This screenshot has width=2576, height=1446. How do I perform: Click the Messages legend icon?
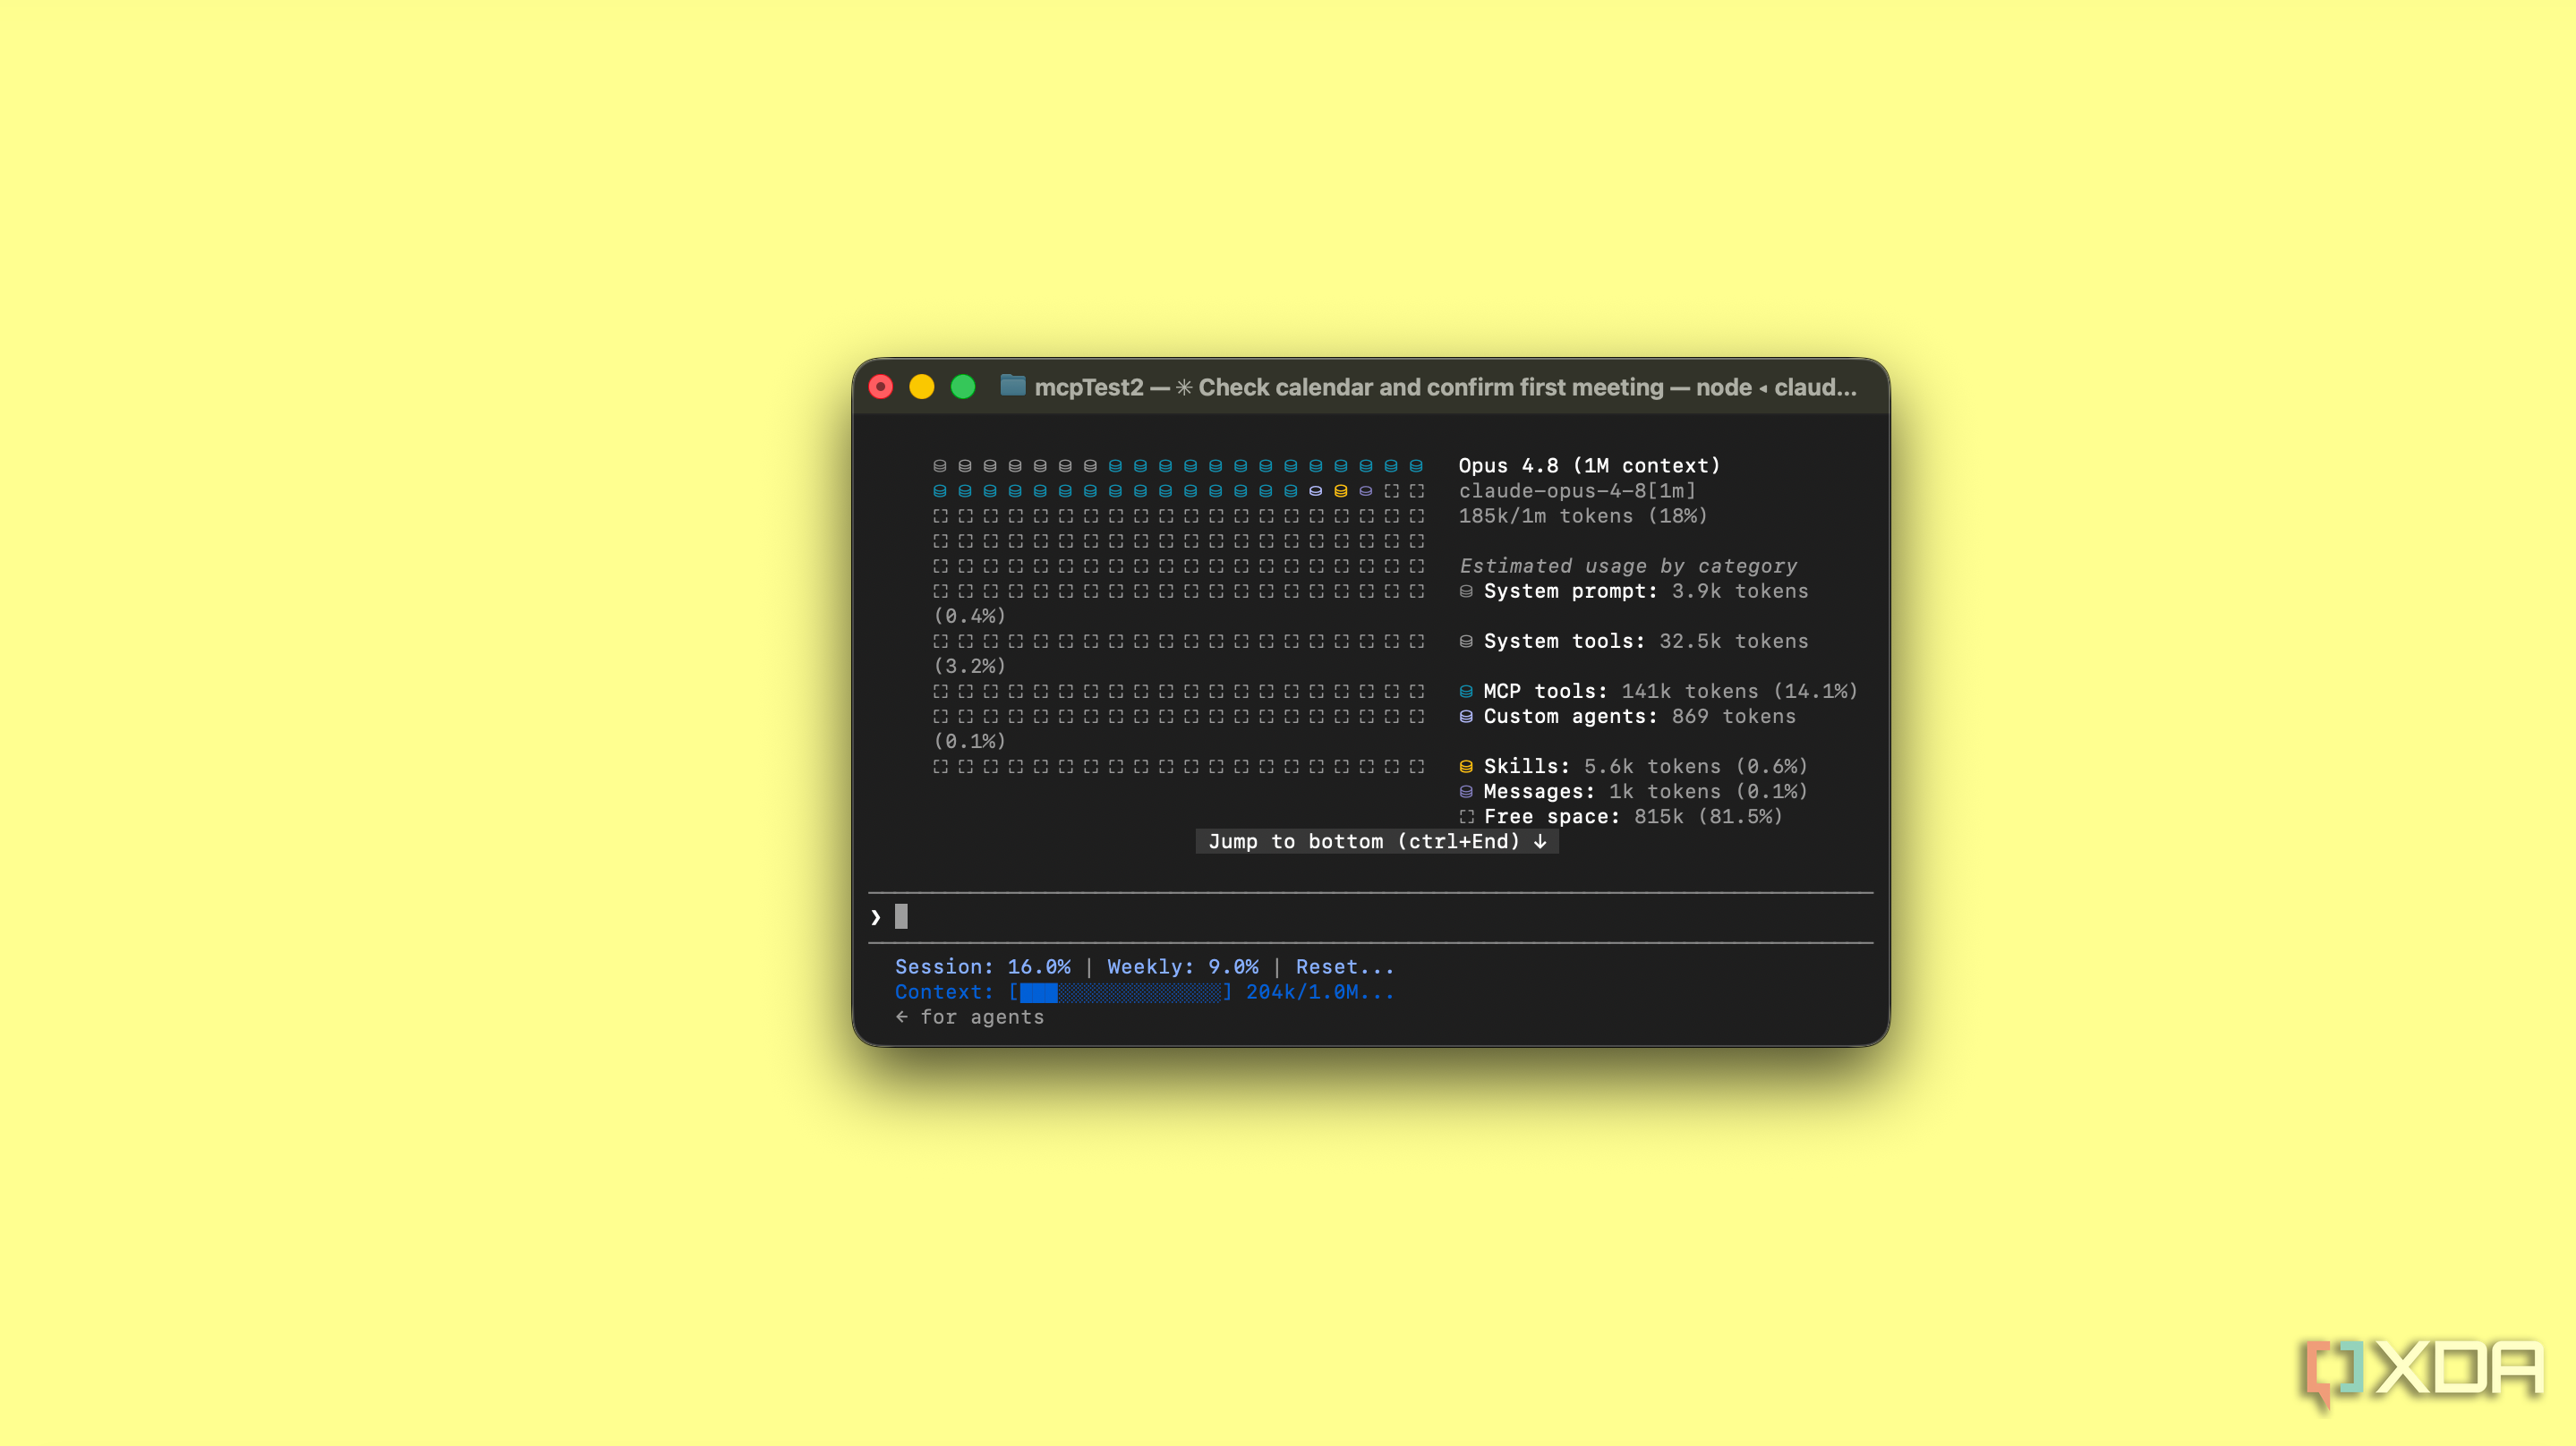1466,791
